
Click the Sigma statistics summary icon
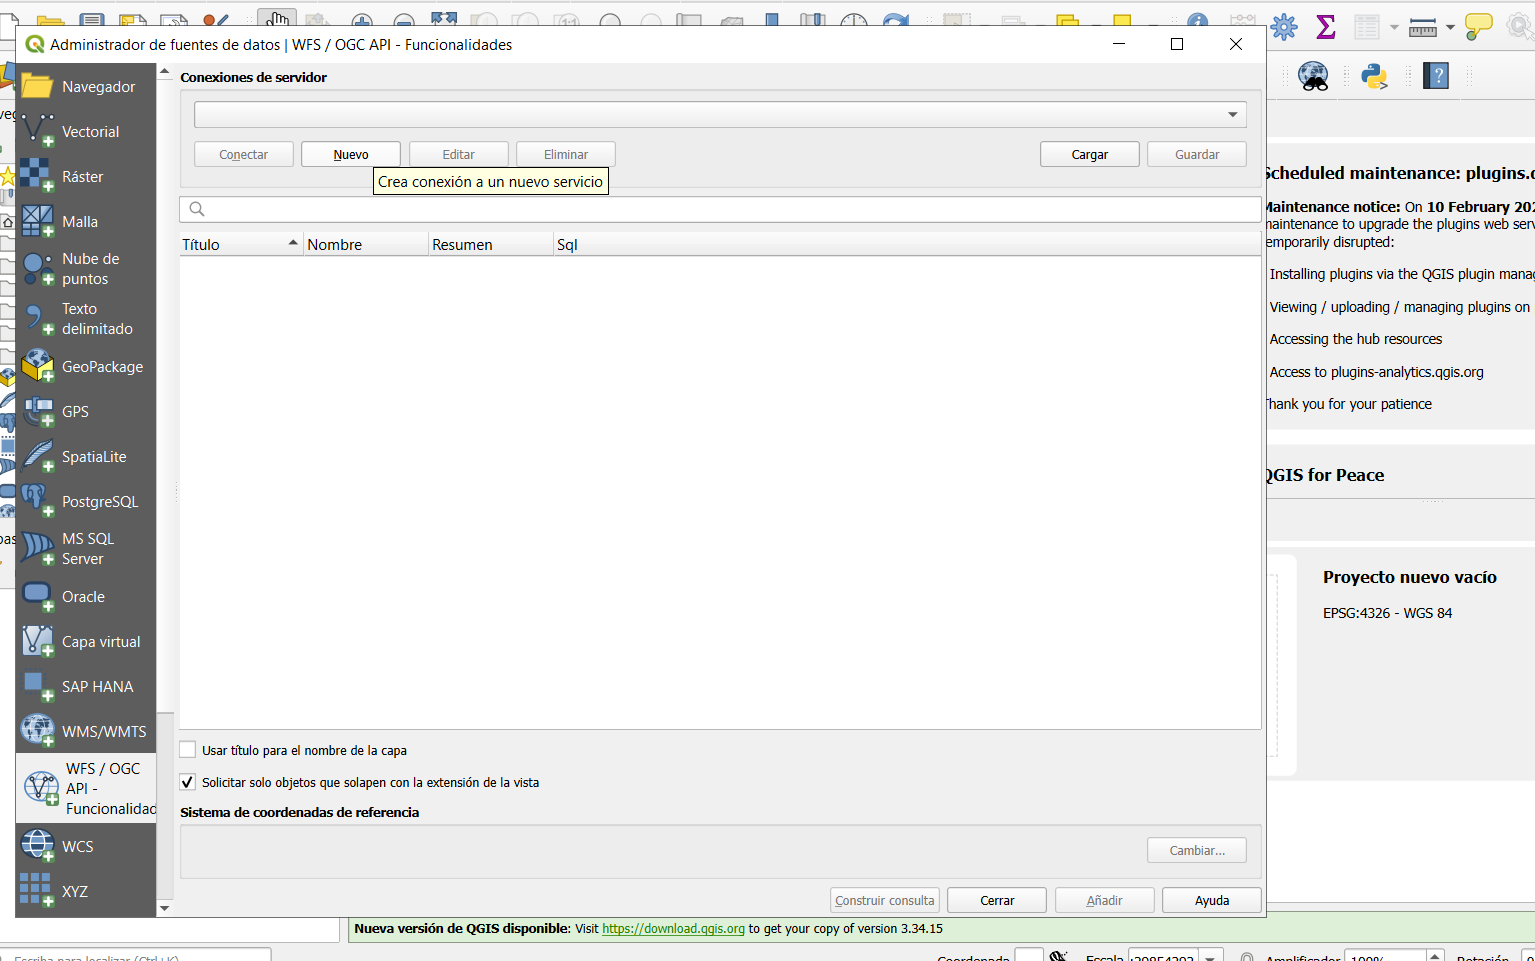(1326, 27)
